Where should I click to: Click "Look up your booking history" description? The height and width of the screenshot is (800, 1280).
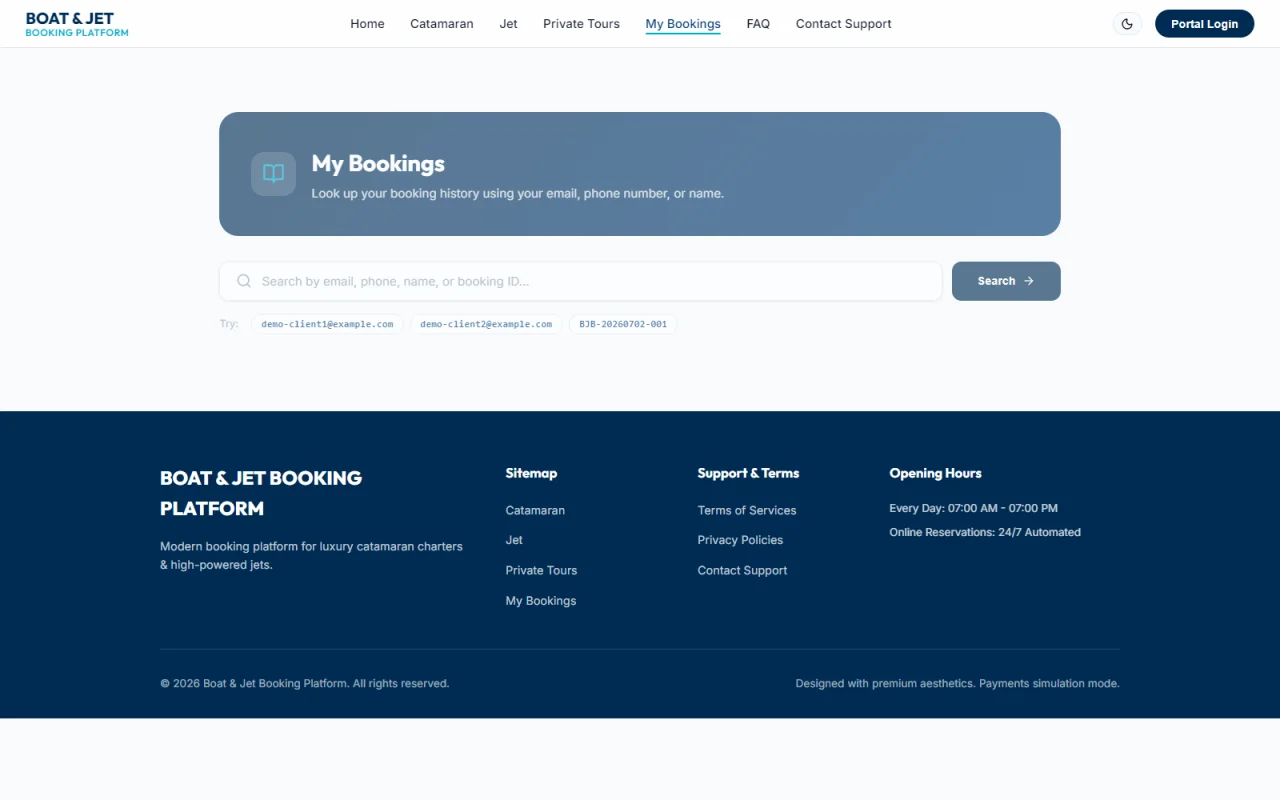tap(517, 193)
